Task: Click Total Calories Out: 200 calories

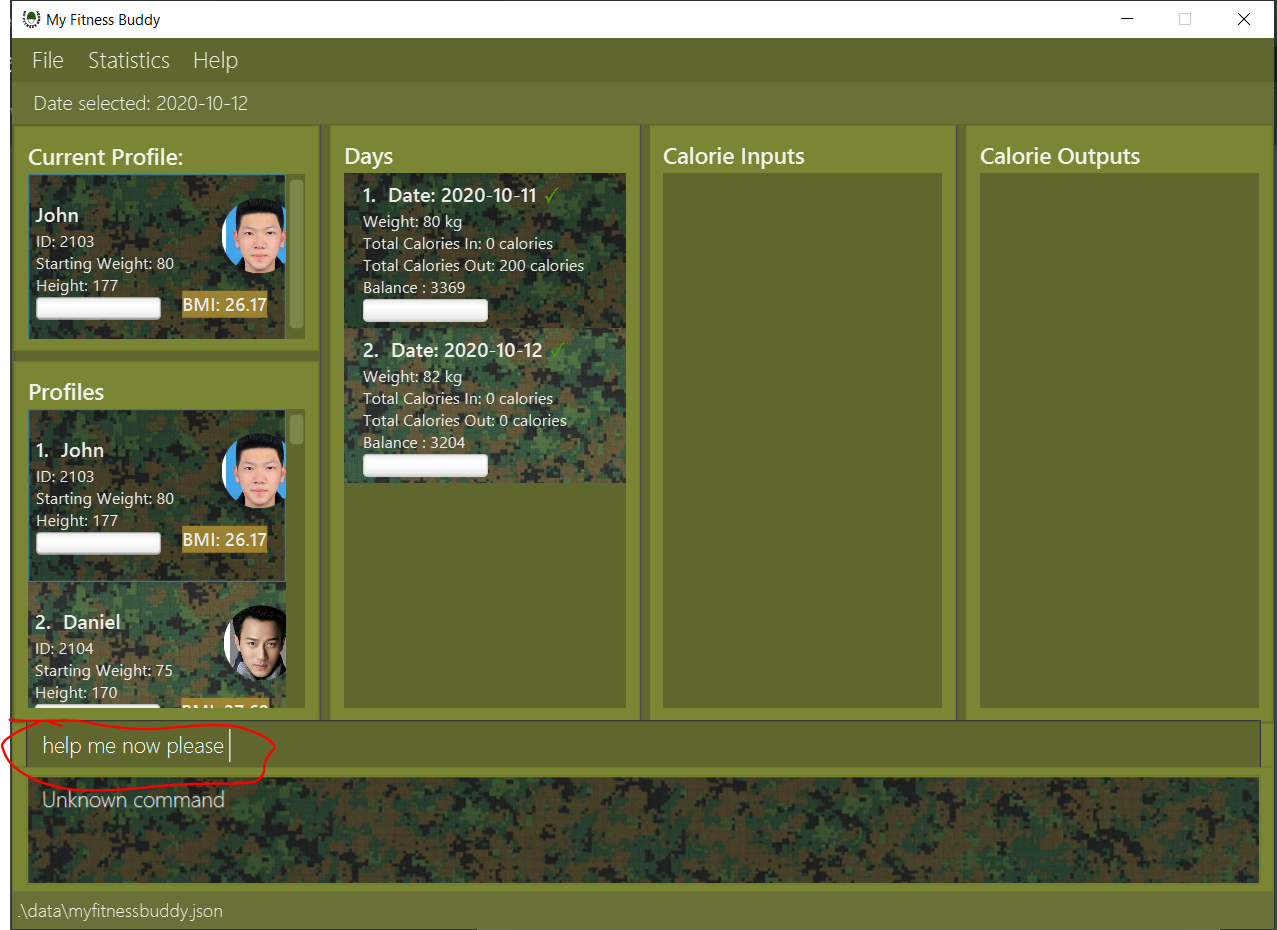Action: (473, 265)
